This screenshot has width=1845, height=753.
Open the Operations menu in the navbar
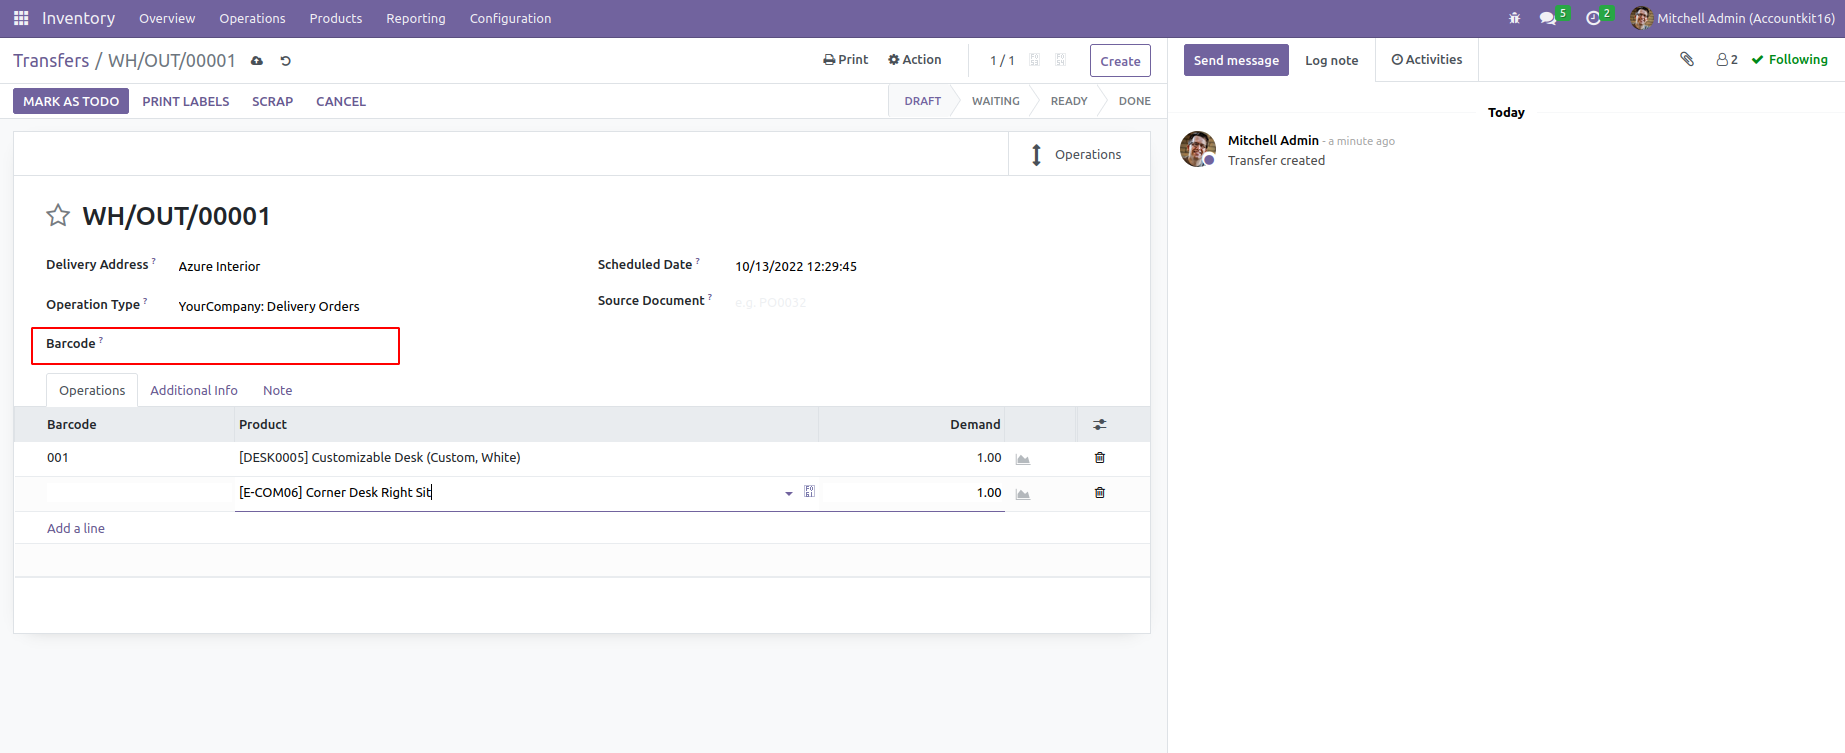click(253, 18)
